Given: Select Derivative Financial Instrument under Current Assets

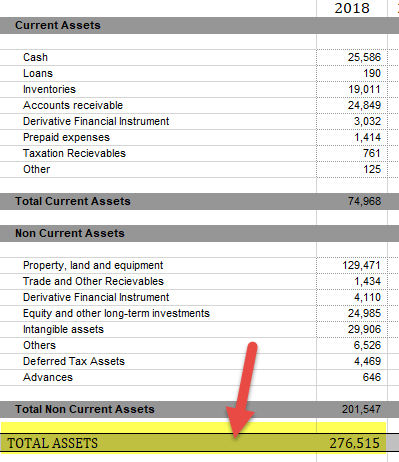Looking at the screenshot, I should [x=96, y=121].
